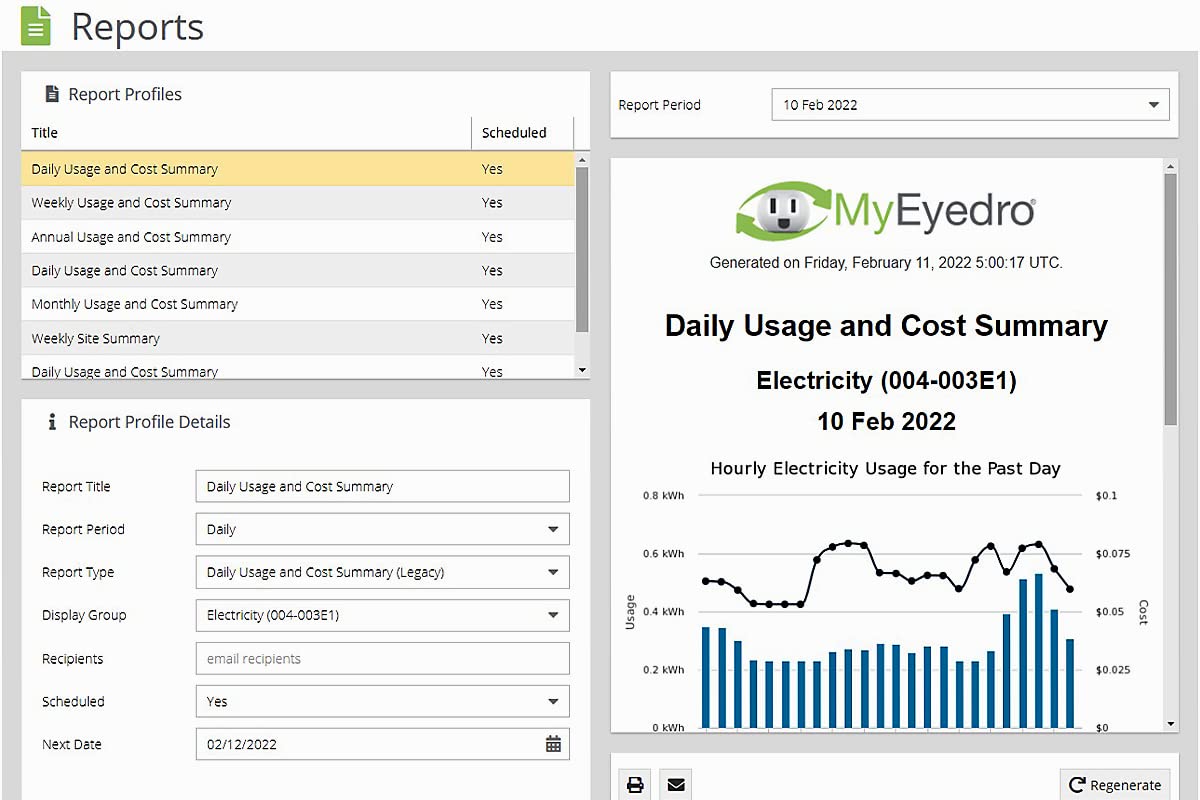Click the Report Title input field
Screen dimensions: 1200x800
[382, 486]
